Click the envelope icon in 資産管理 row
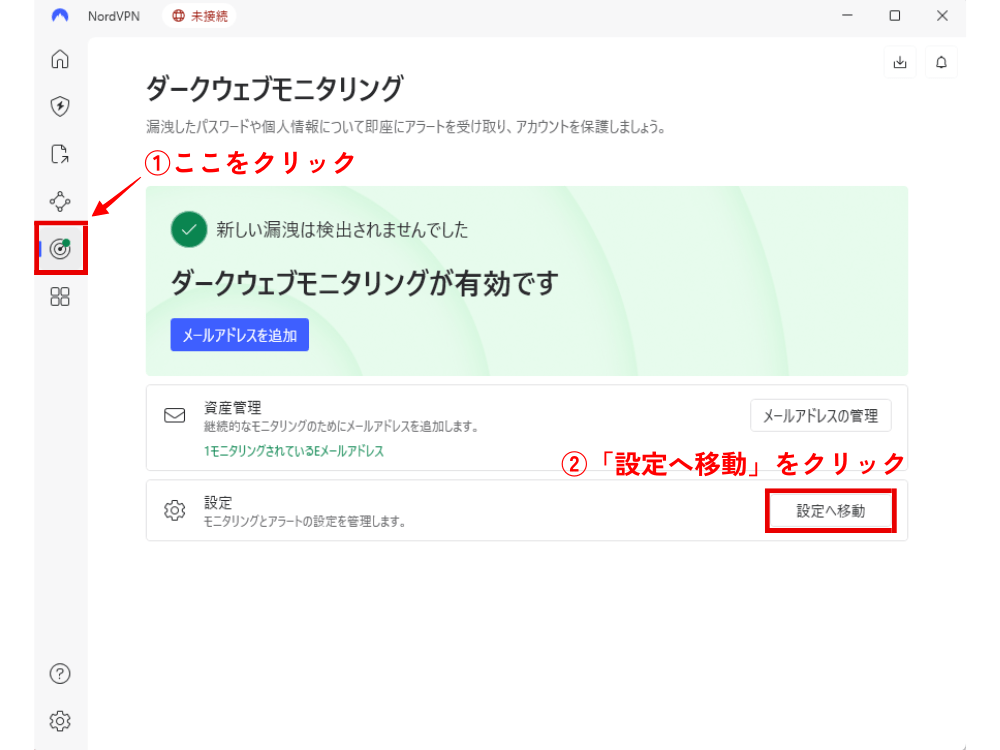Screen dimensions: 1000x750 pos(175,415)
